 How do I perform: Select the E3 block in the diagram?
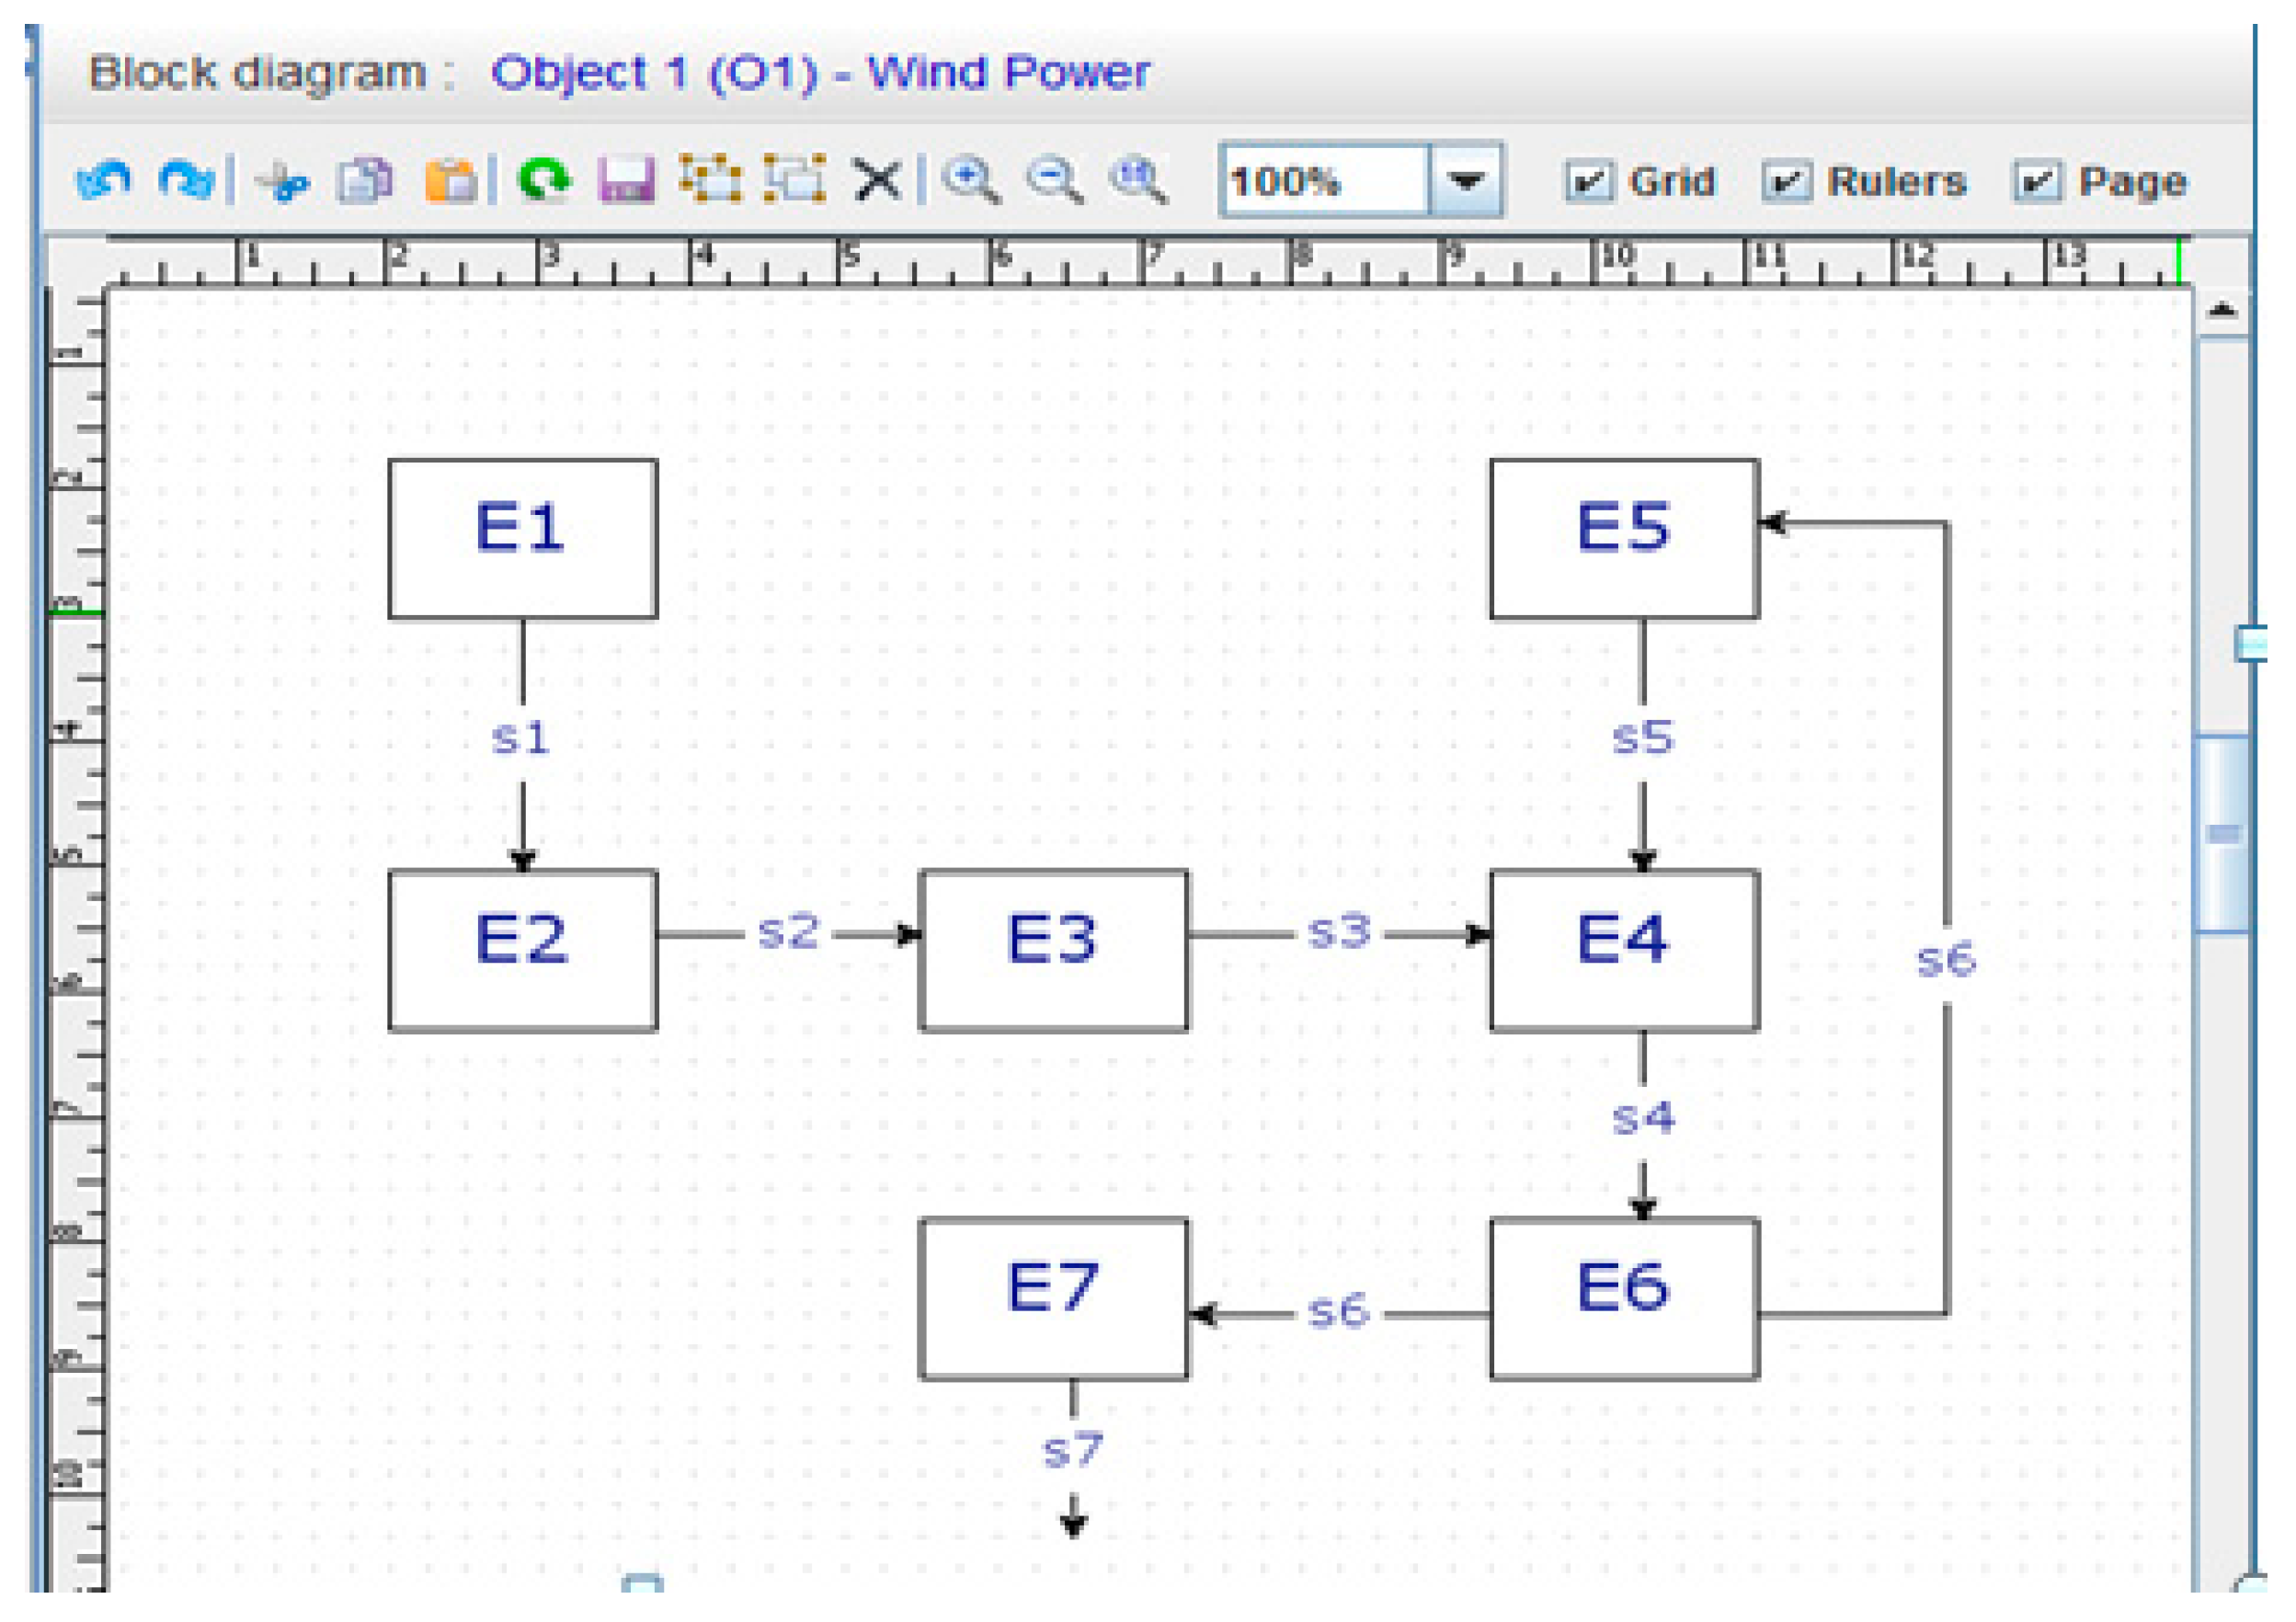[x=1053, y=949]
